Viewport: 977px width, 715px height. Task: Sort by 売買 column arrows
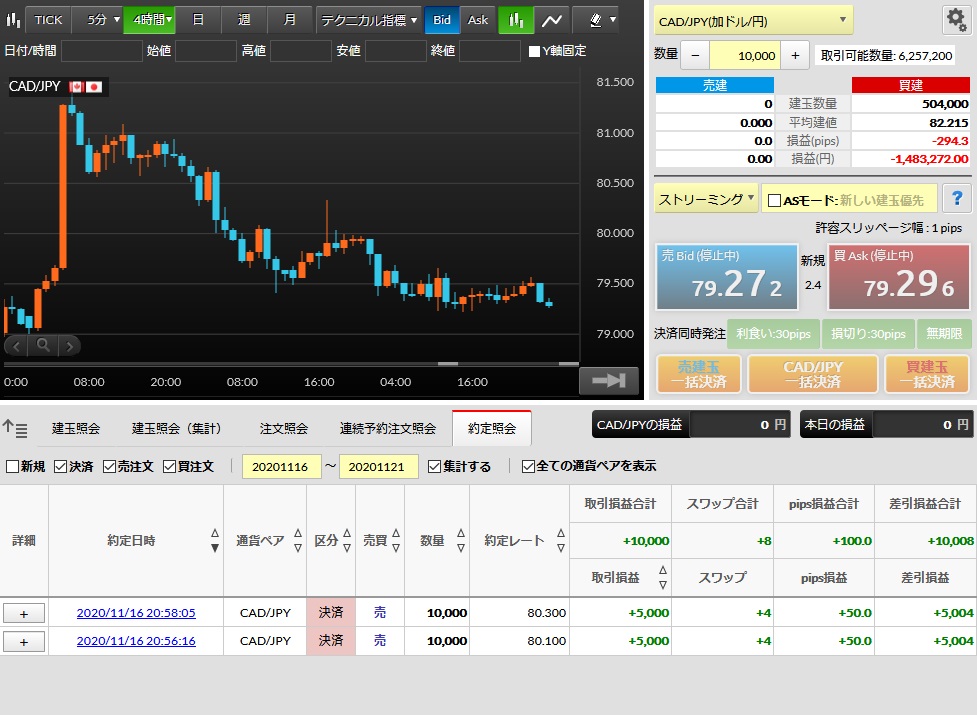pos(396,540)
